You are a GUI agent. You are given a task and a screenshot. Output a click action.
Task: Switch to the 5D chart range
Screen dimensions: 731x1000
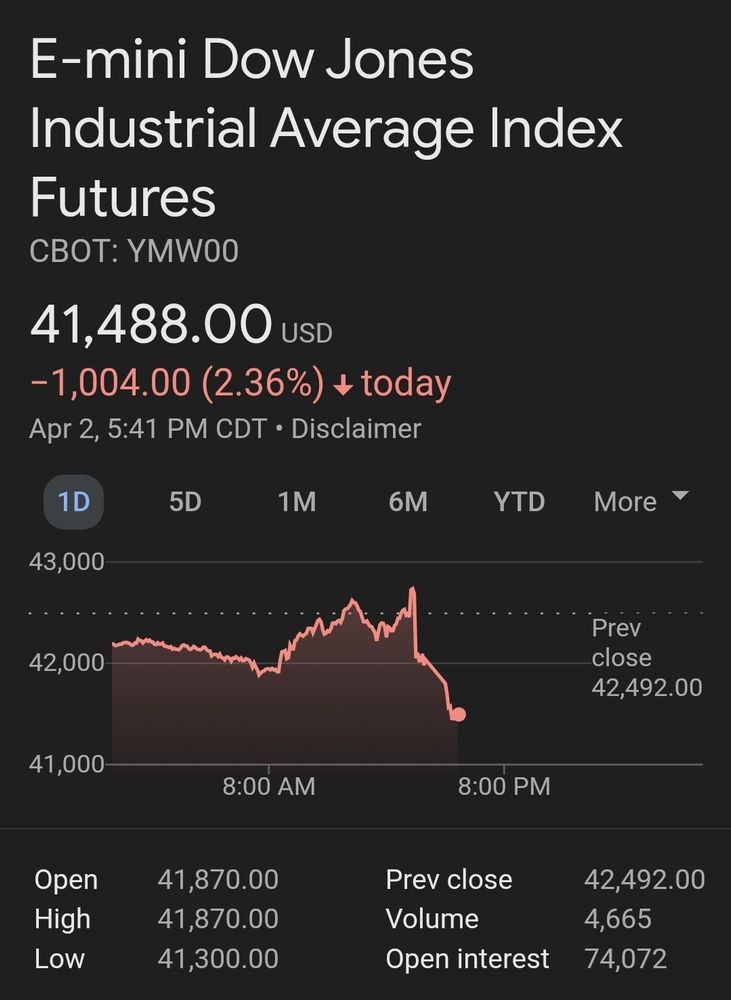point(185,502)
